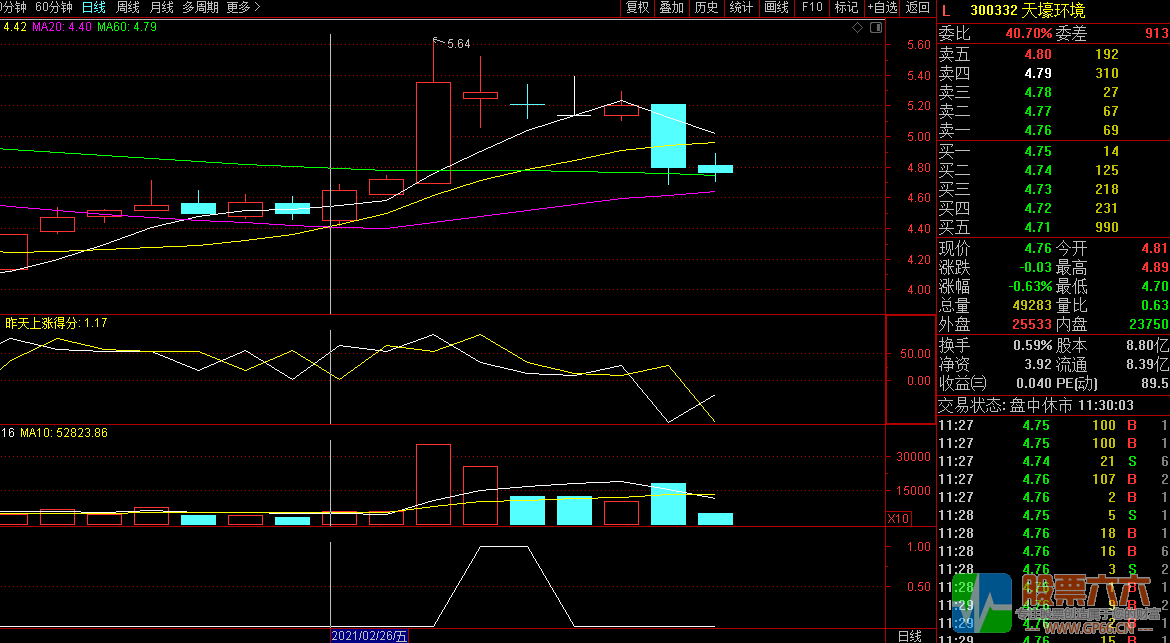Click the X10 volume scale box
The image size is (1170, 643).
point(898,518)
